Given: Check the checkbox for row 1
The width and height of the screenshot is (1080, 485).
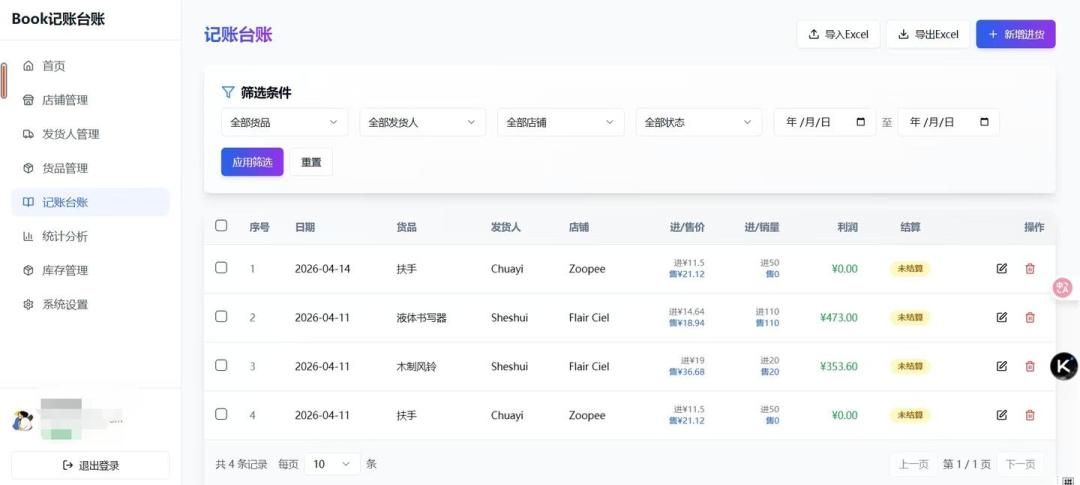Looking at the screenshot, I should 221,267.
